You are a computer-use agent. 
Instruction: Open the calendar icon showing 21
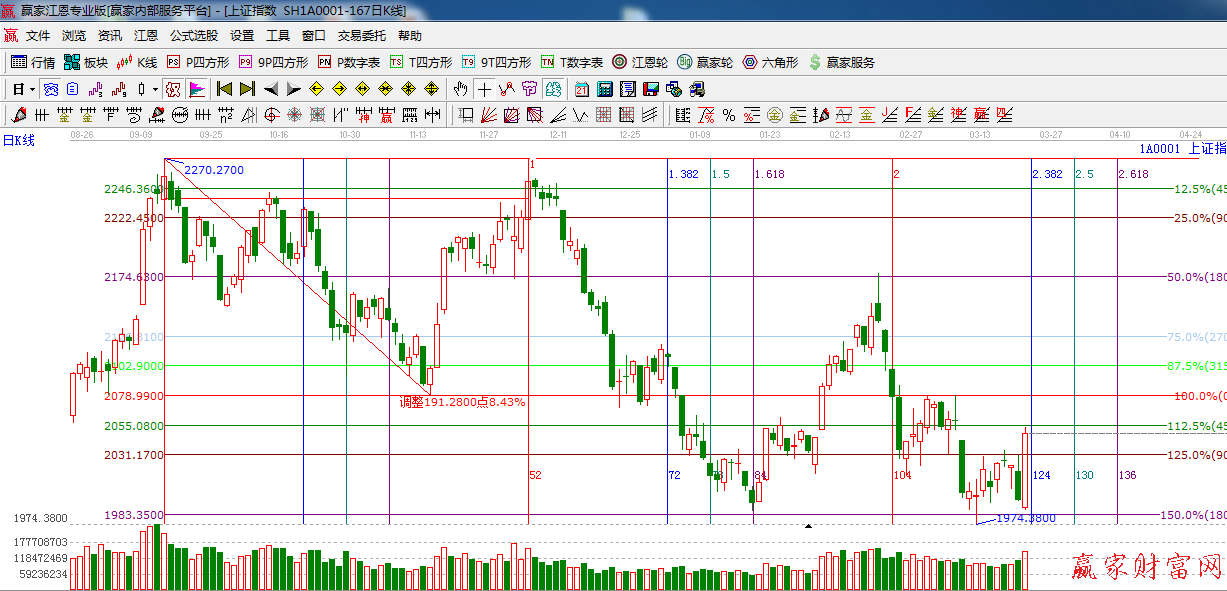click(x=581, y=89)
